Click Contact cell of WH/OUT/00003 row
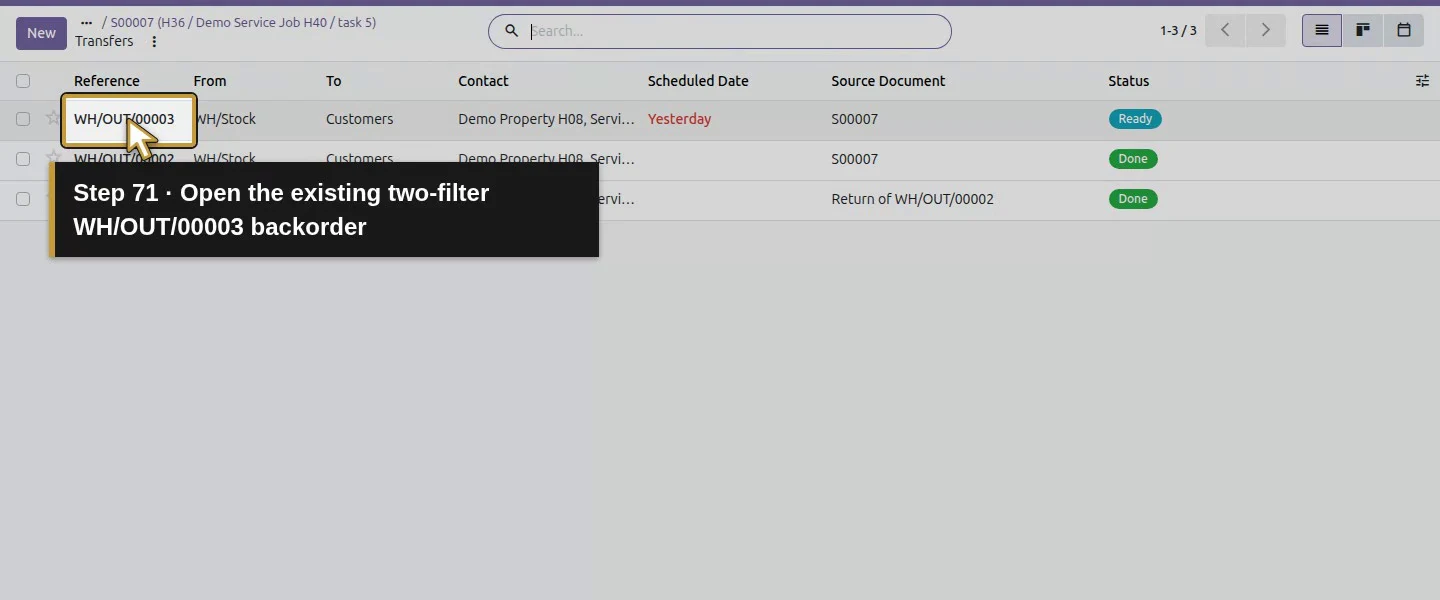The image size is (1440, 600). tap(546, 119)
